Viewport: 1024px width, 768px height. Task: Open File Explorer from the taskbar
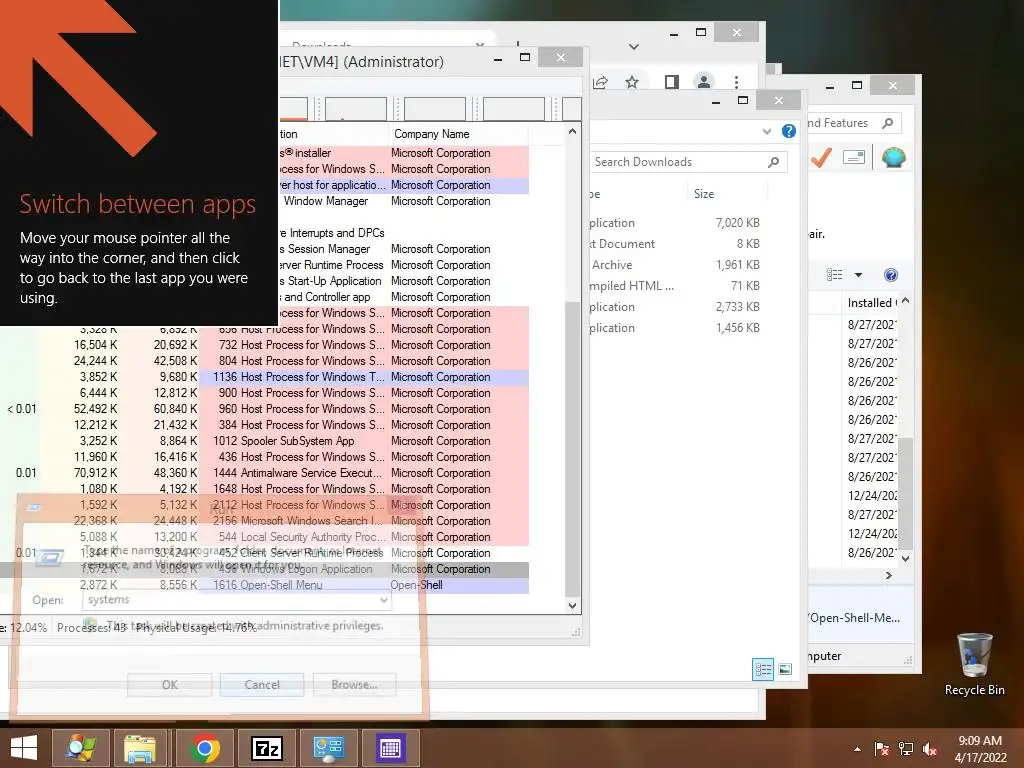pos(140,748)
